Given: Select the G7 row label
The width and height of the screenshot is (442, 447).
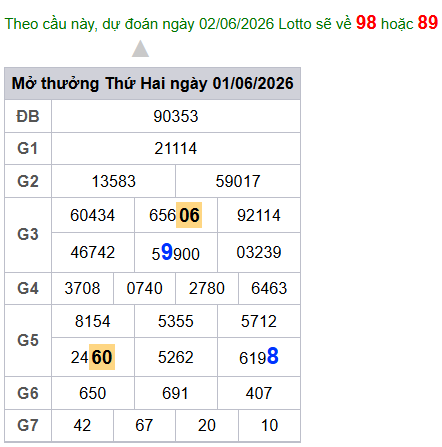Looking at the screenshot, I should 28,426.
